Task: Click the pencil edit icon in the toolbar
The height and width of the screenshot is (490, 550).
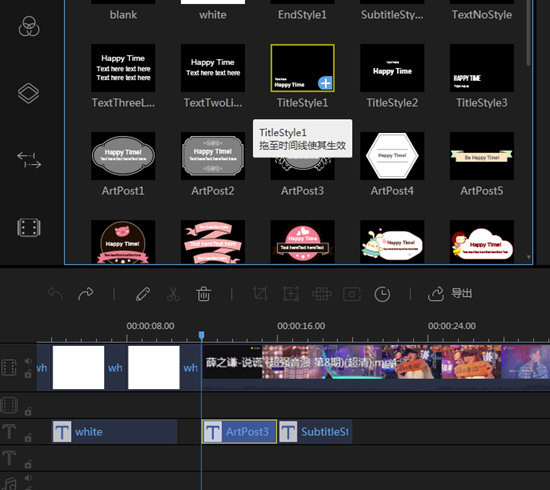Action: click(x=143, y=294)
